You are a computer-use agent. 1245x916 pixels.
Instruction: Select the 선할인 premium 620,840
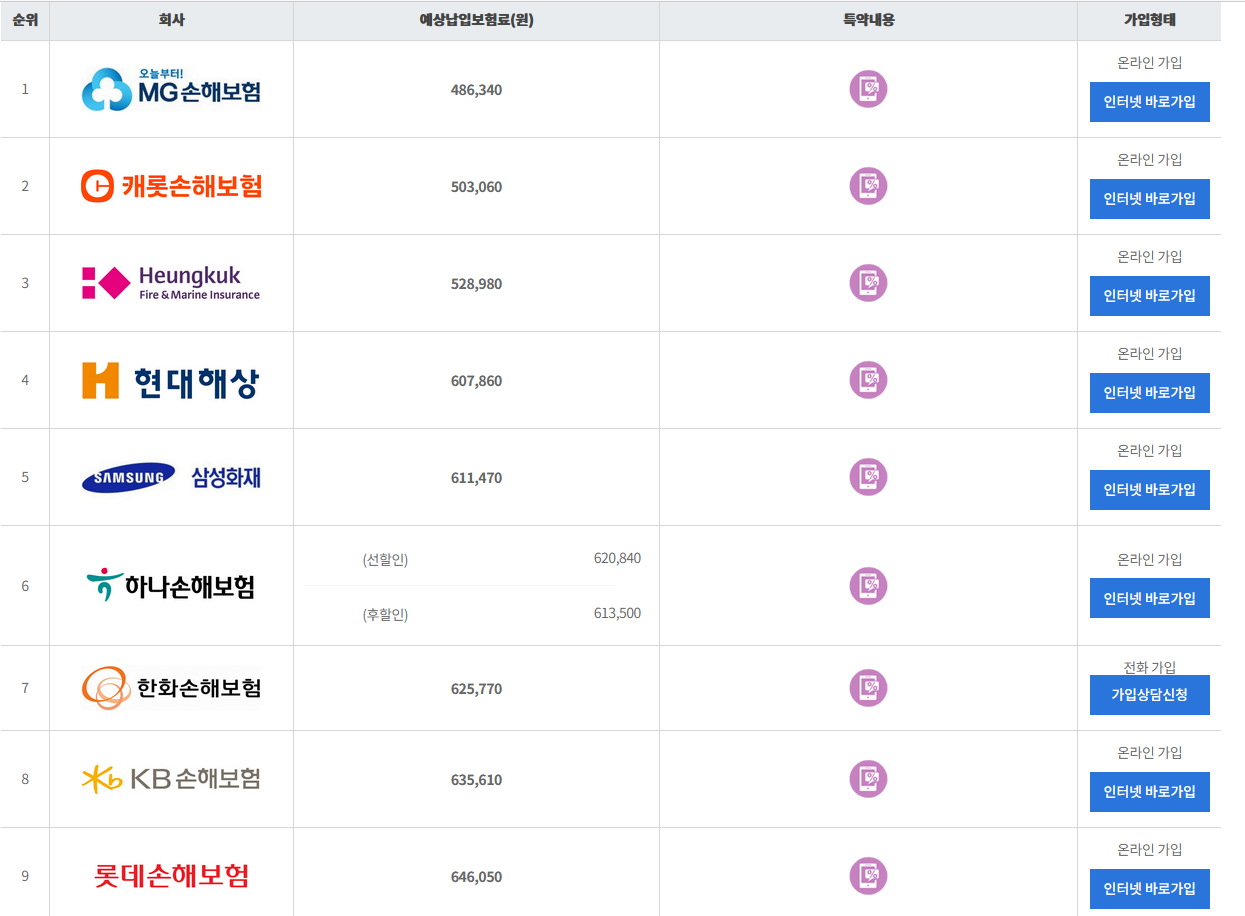point(617,558)
